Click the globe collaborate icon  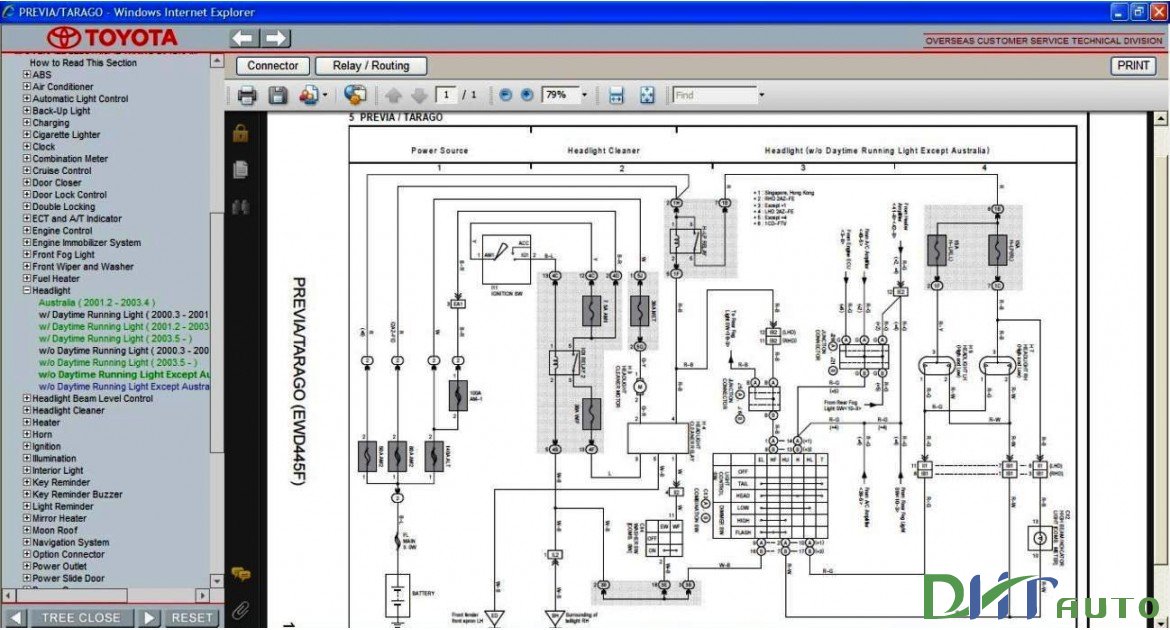(x=355, y=95)
